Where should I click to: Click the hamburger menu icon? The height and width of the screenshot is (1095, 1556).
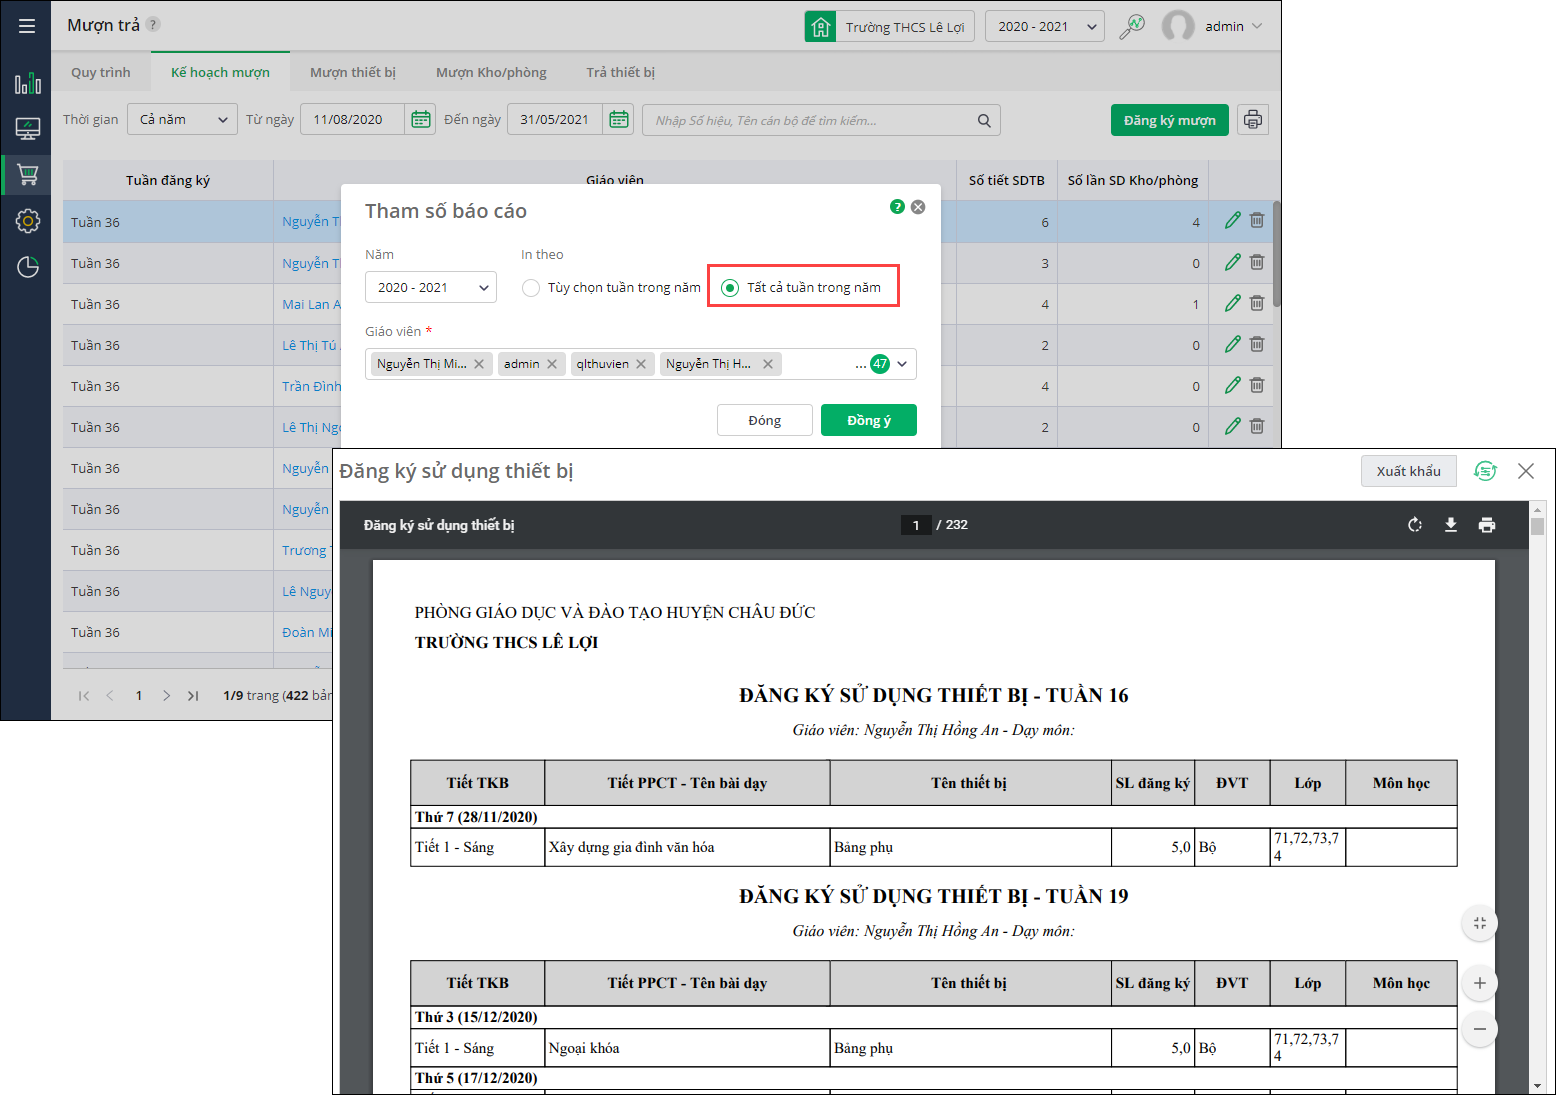[x=27, y=26]
